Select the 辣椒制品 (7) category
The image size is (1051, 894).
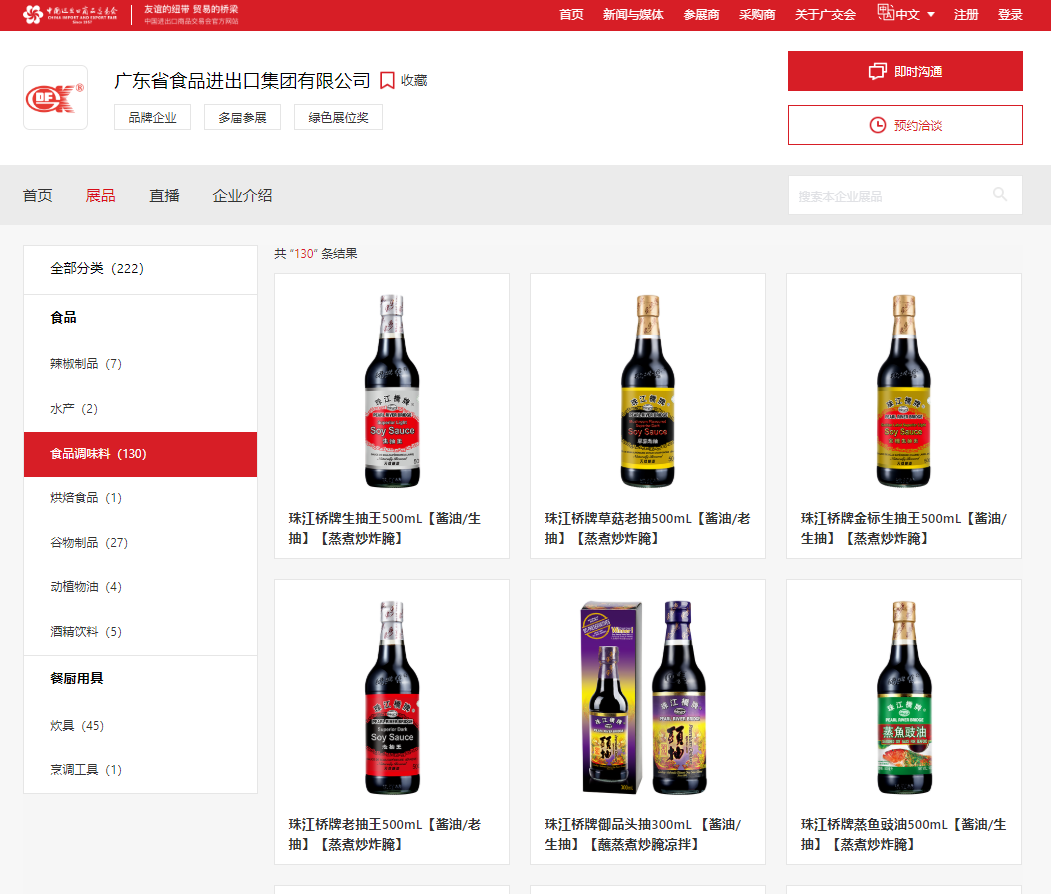pos(85,363)
